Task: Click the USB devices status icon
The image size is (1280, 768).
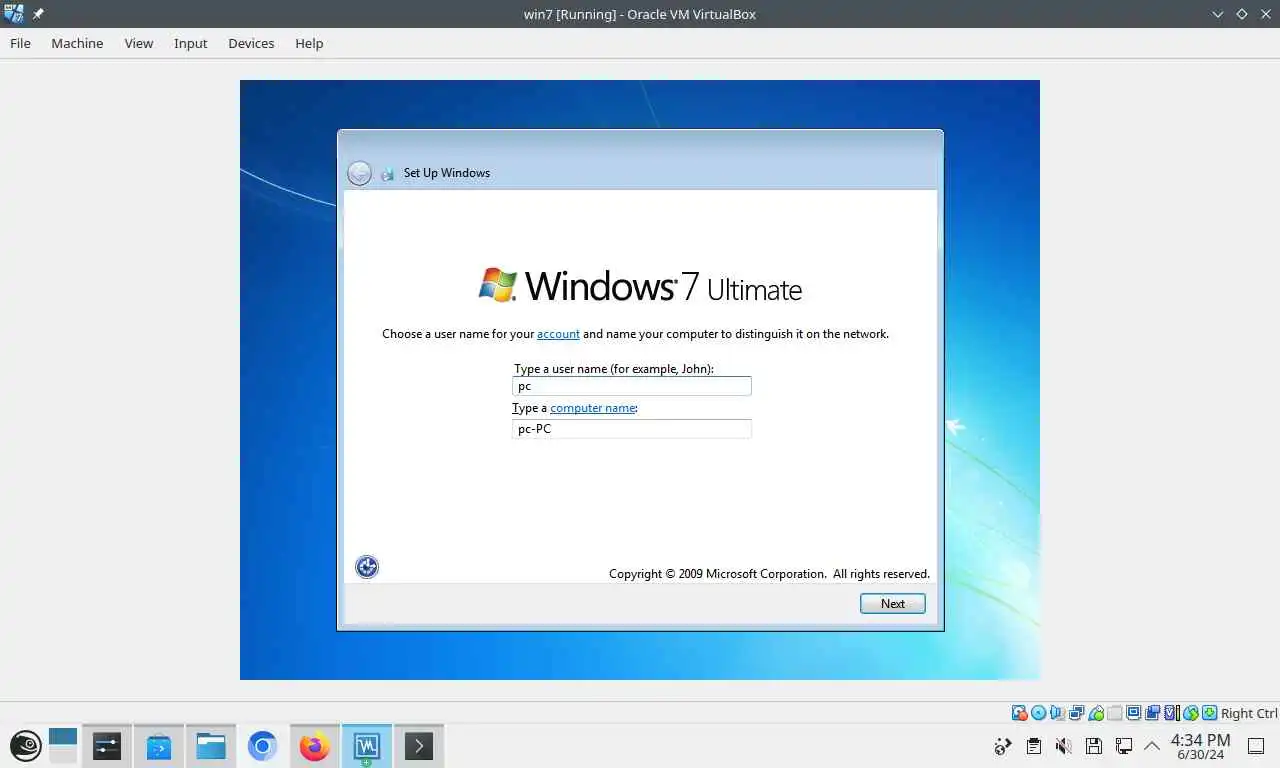Action: (x=1096, y=713)
